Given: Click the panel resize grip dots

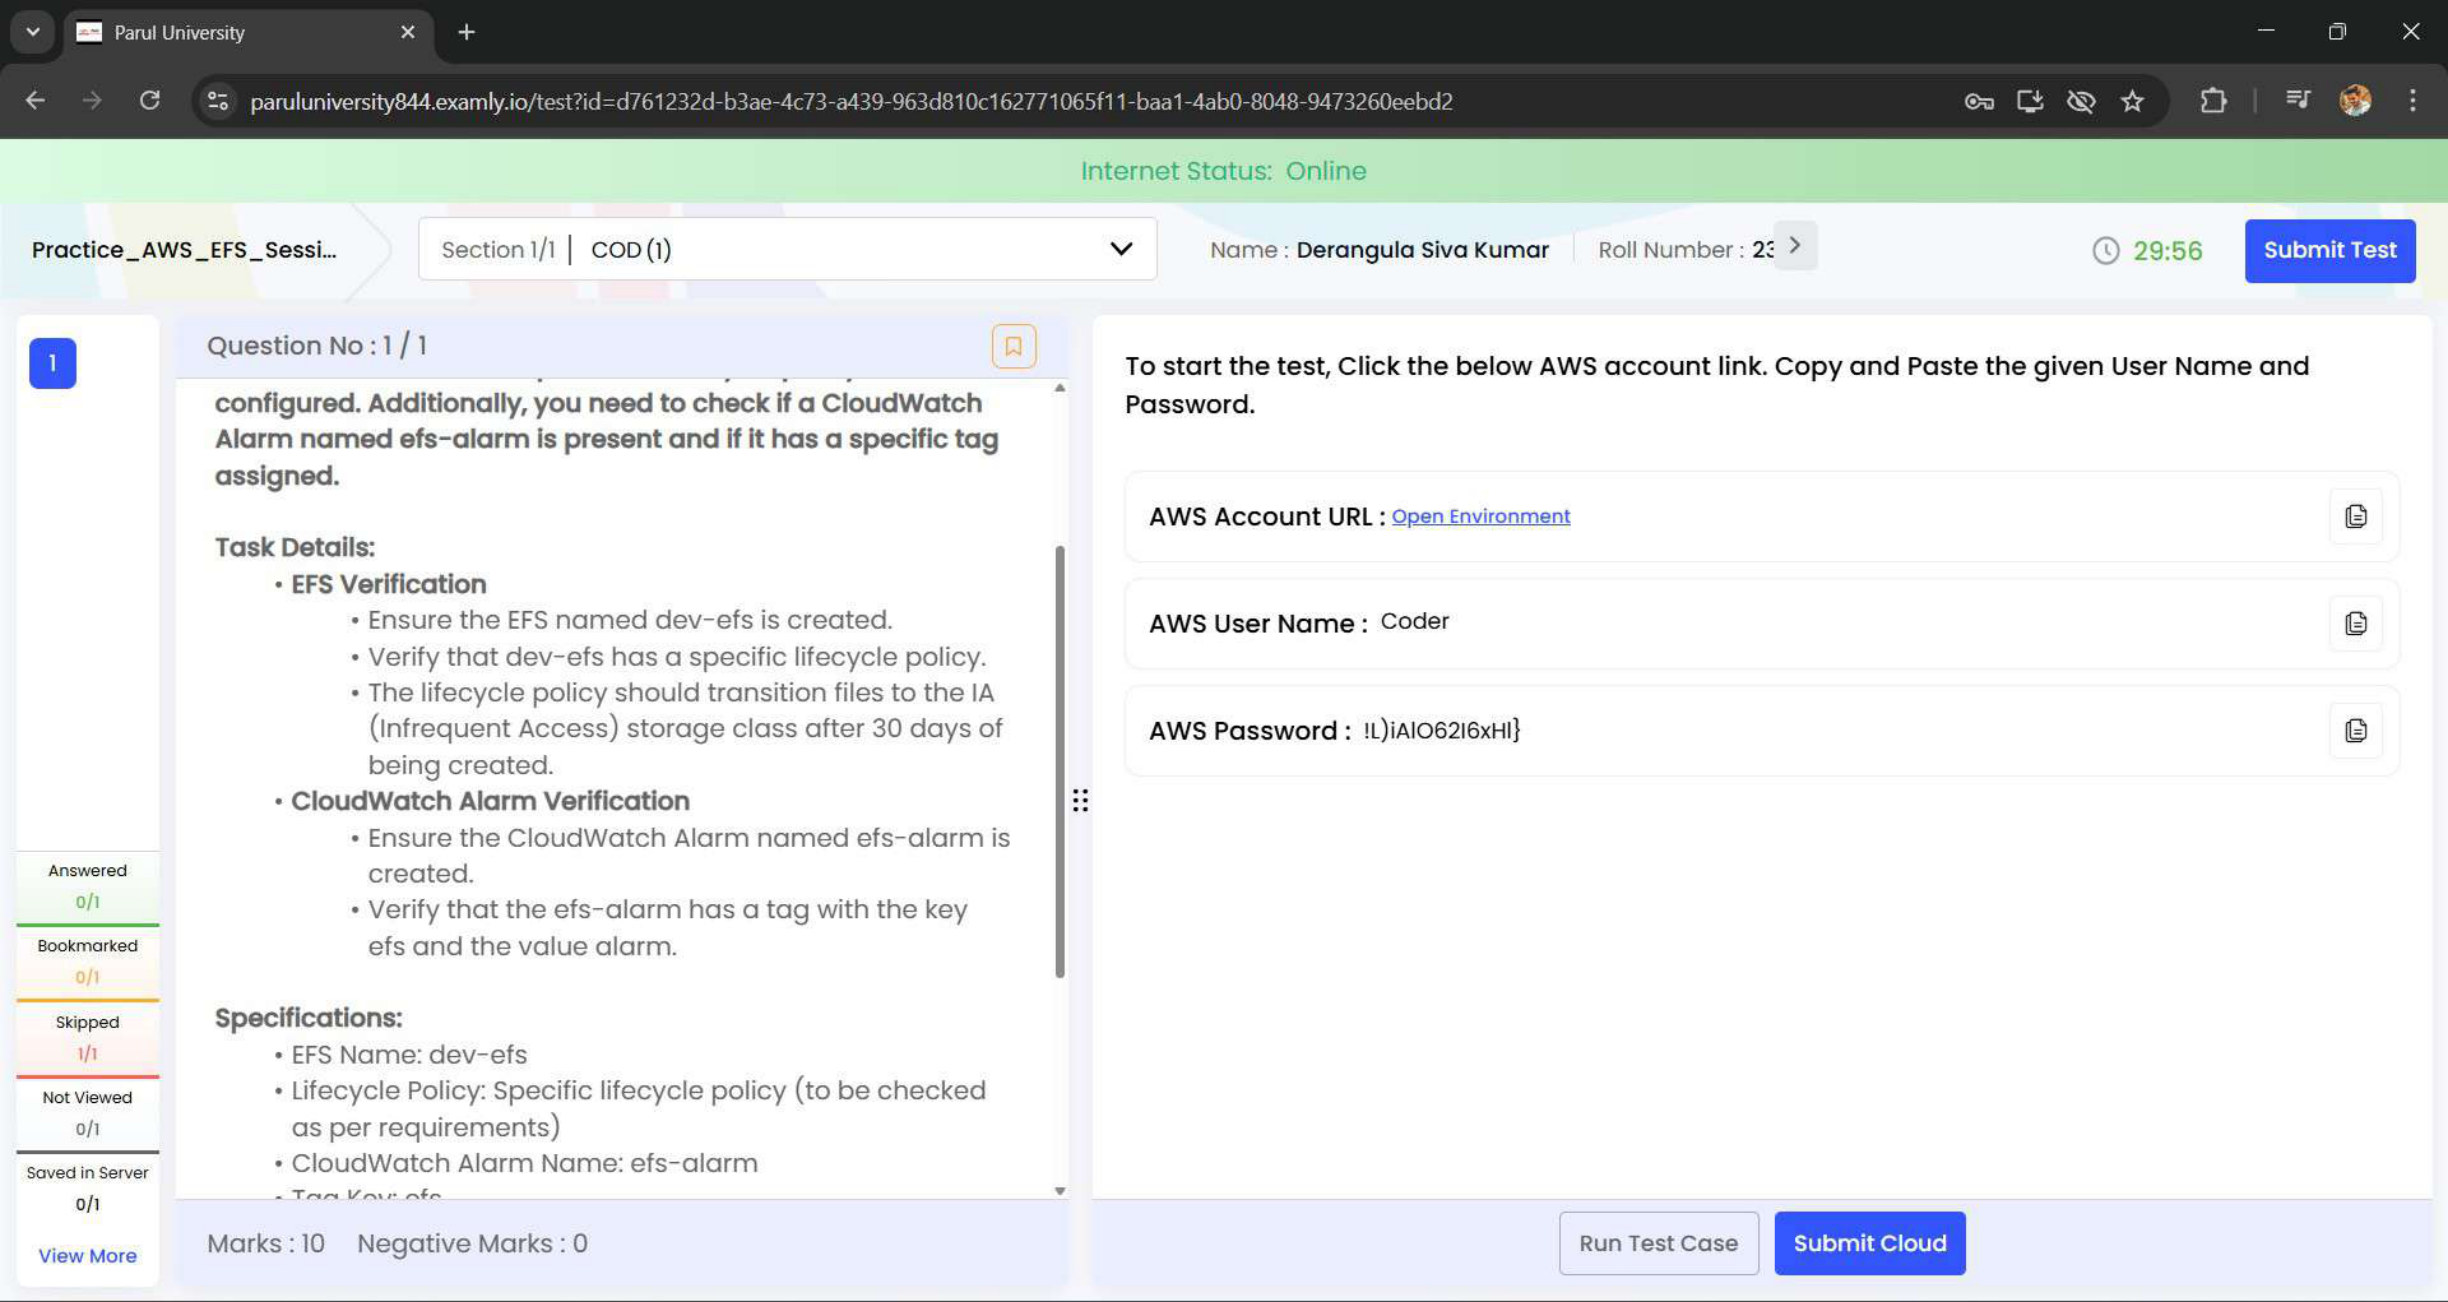Looking at the screenshot, I should [x=1080, y=800].
